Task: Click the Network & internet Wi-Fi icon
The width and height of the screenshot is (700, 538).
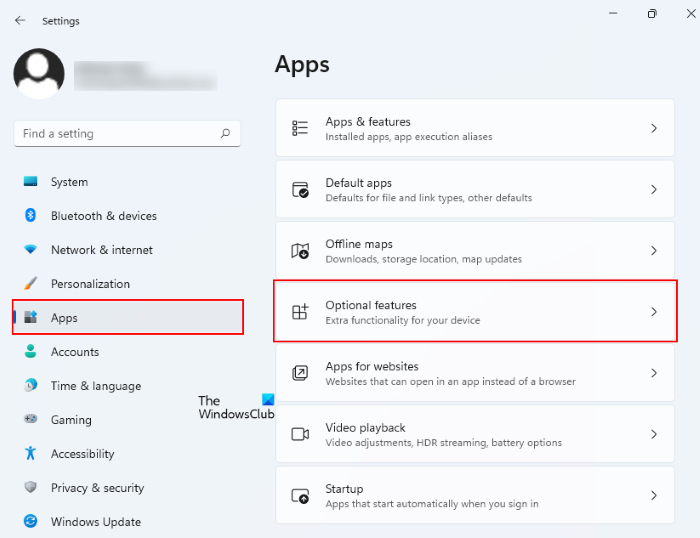Action: [x=30, y=250]
